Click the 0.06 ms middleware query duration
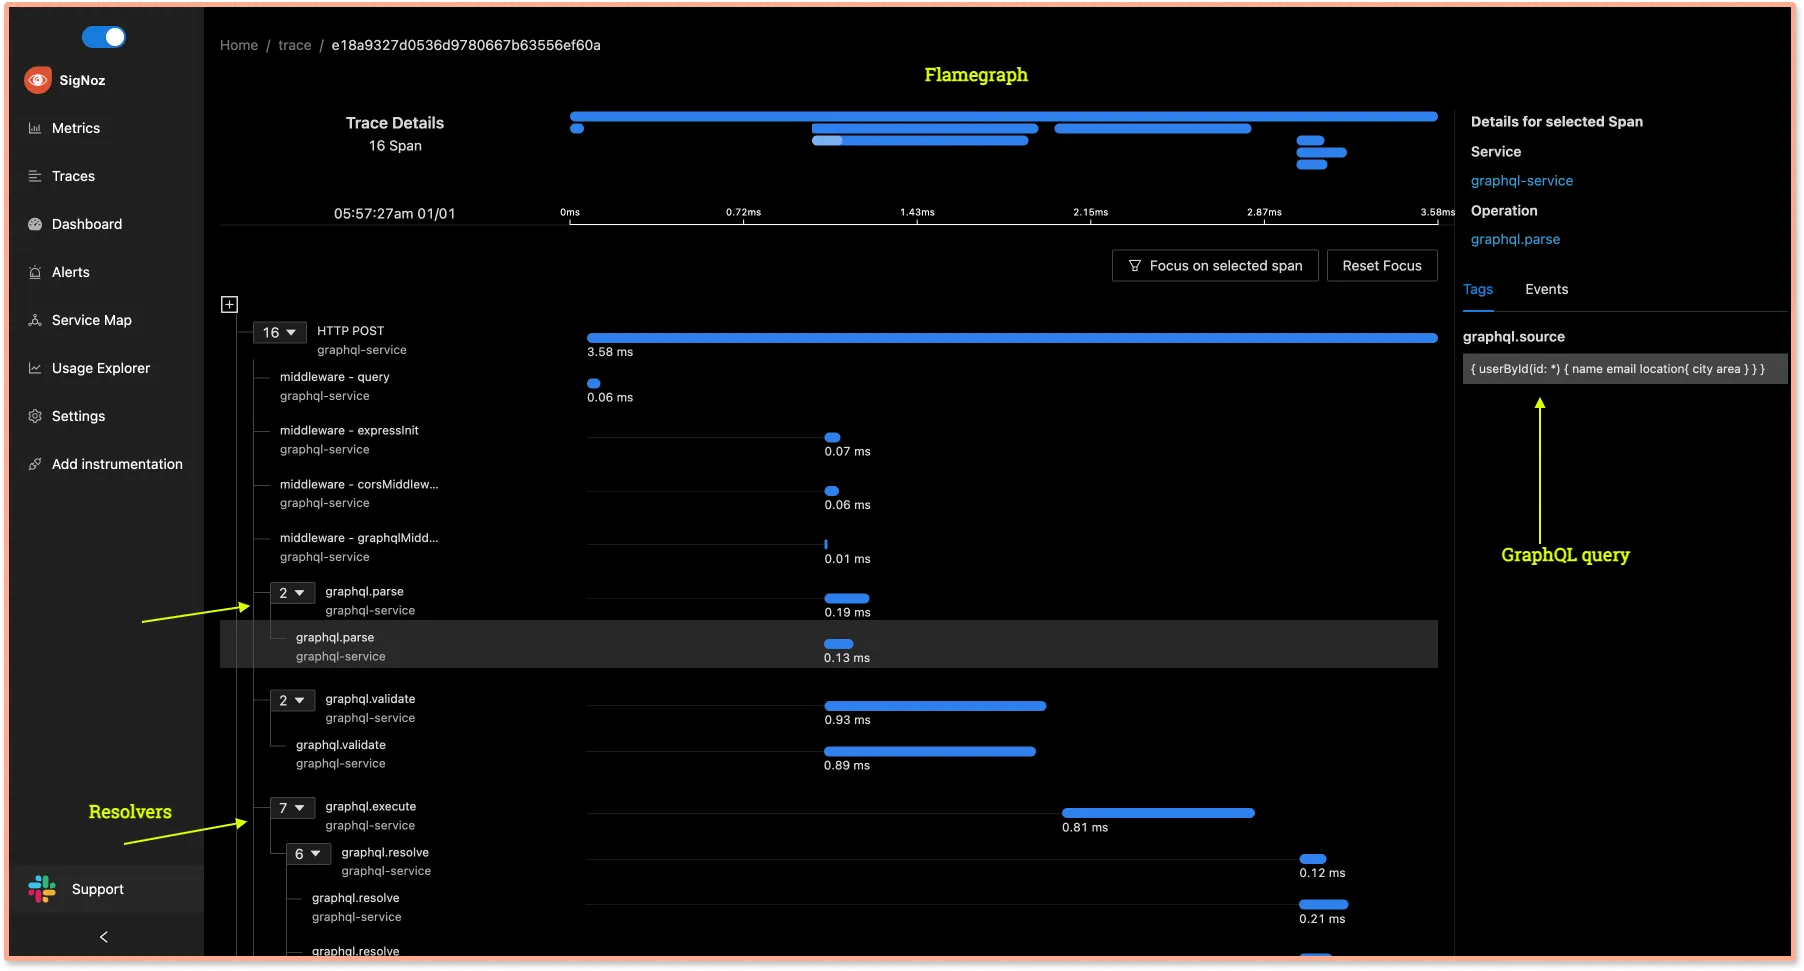Viewport: 1804px width, 971px height. click(610, 398)
